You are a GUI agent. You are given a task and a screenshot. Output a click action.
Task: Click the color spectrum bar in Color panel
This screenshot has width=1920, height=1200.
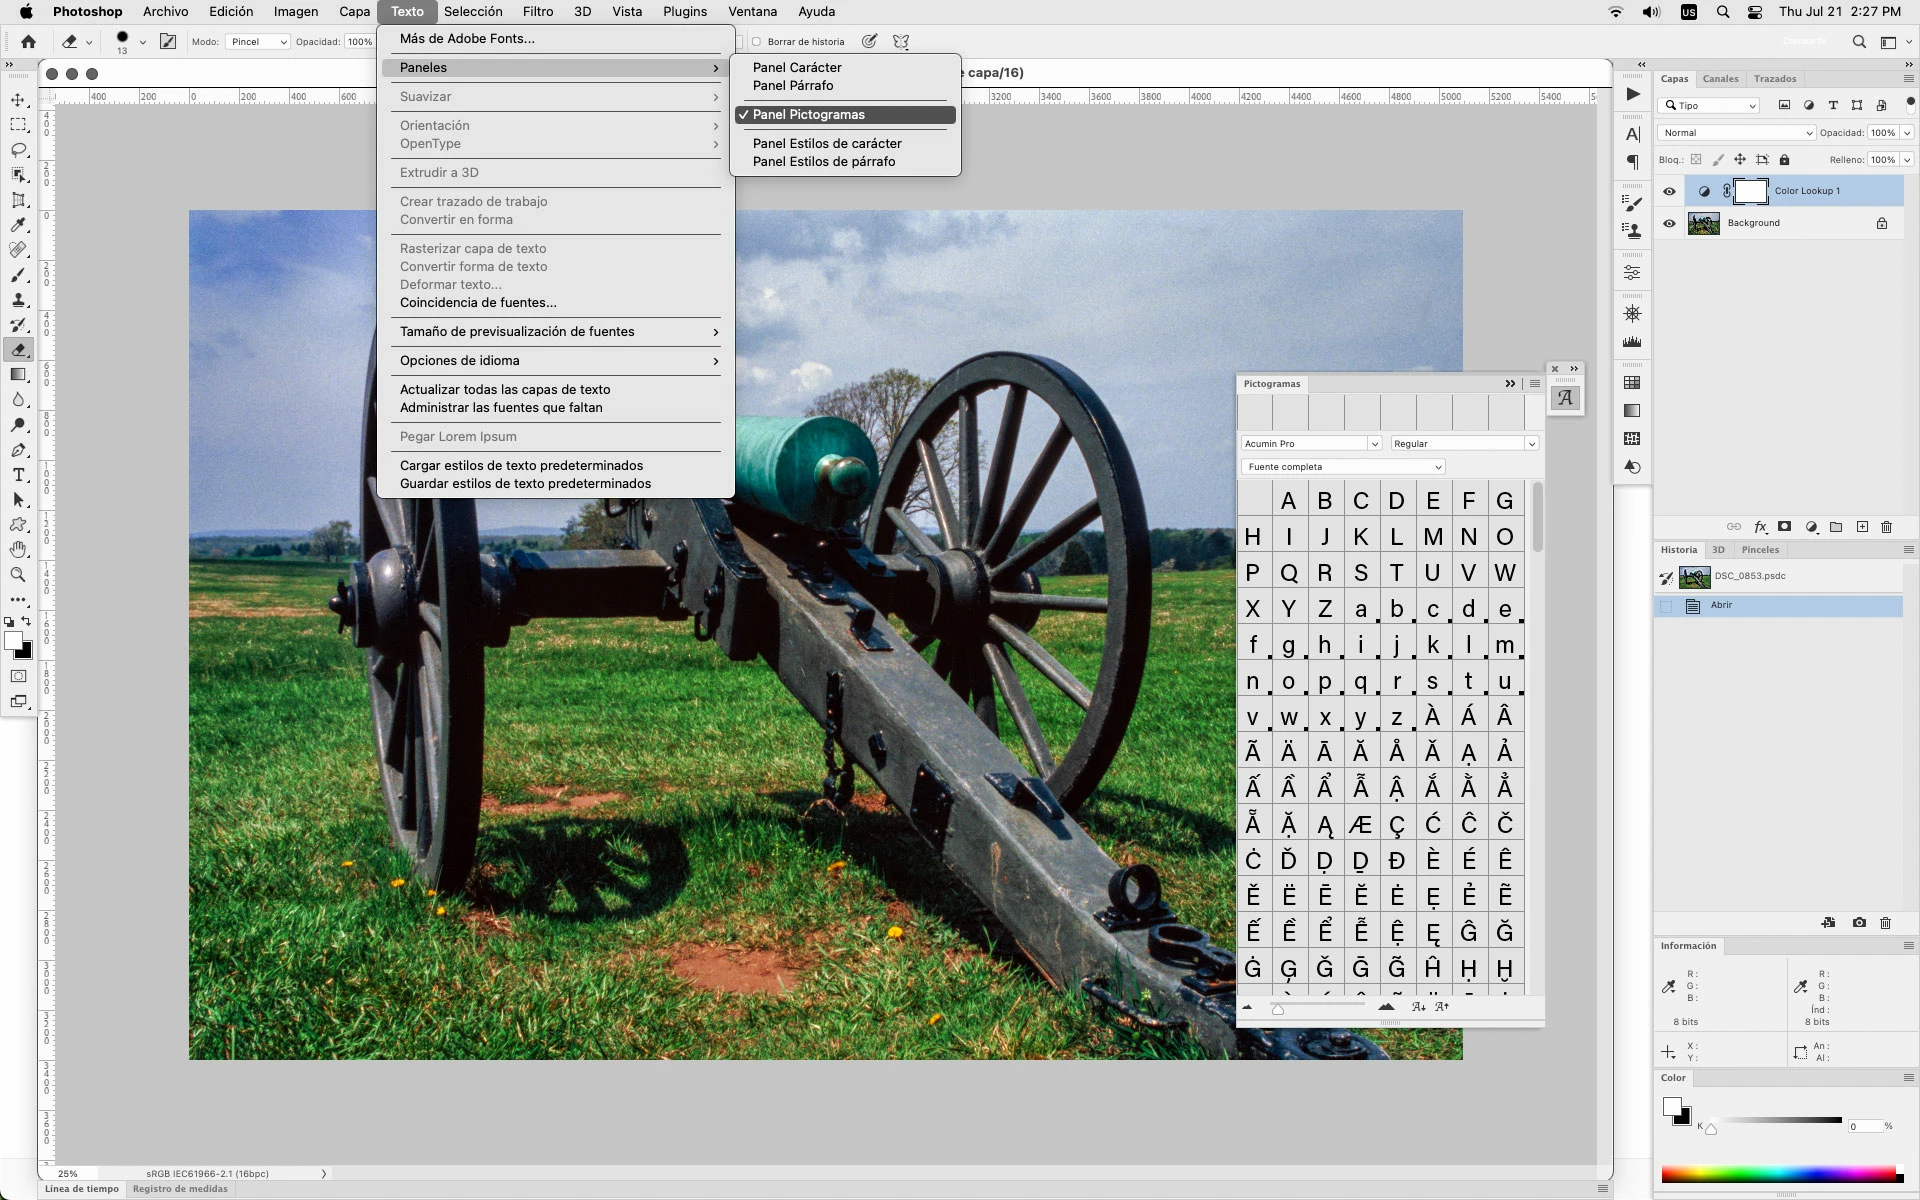pyautogui.click(x=1778, y=1174)
